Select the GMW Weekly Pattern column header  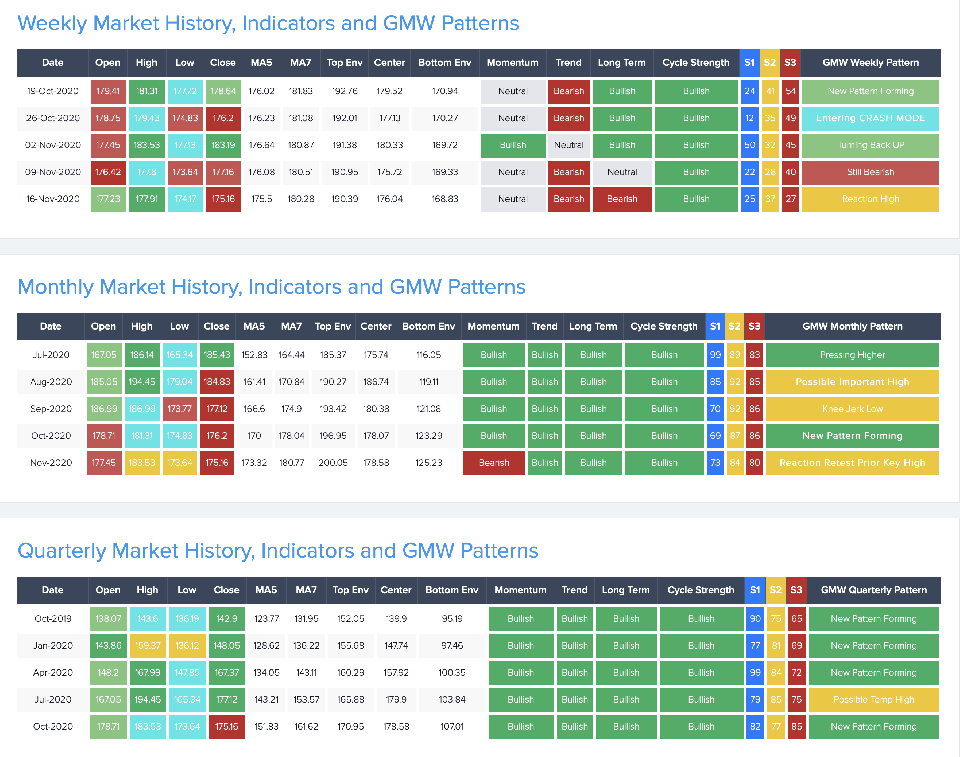point(870,62)
